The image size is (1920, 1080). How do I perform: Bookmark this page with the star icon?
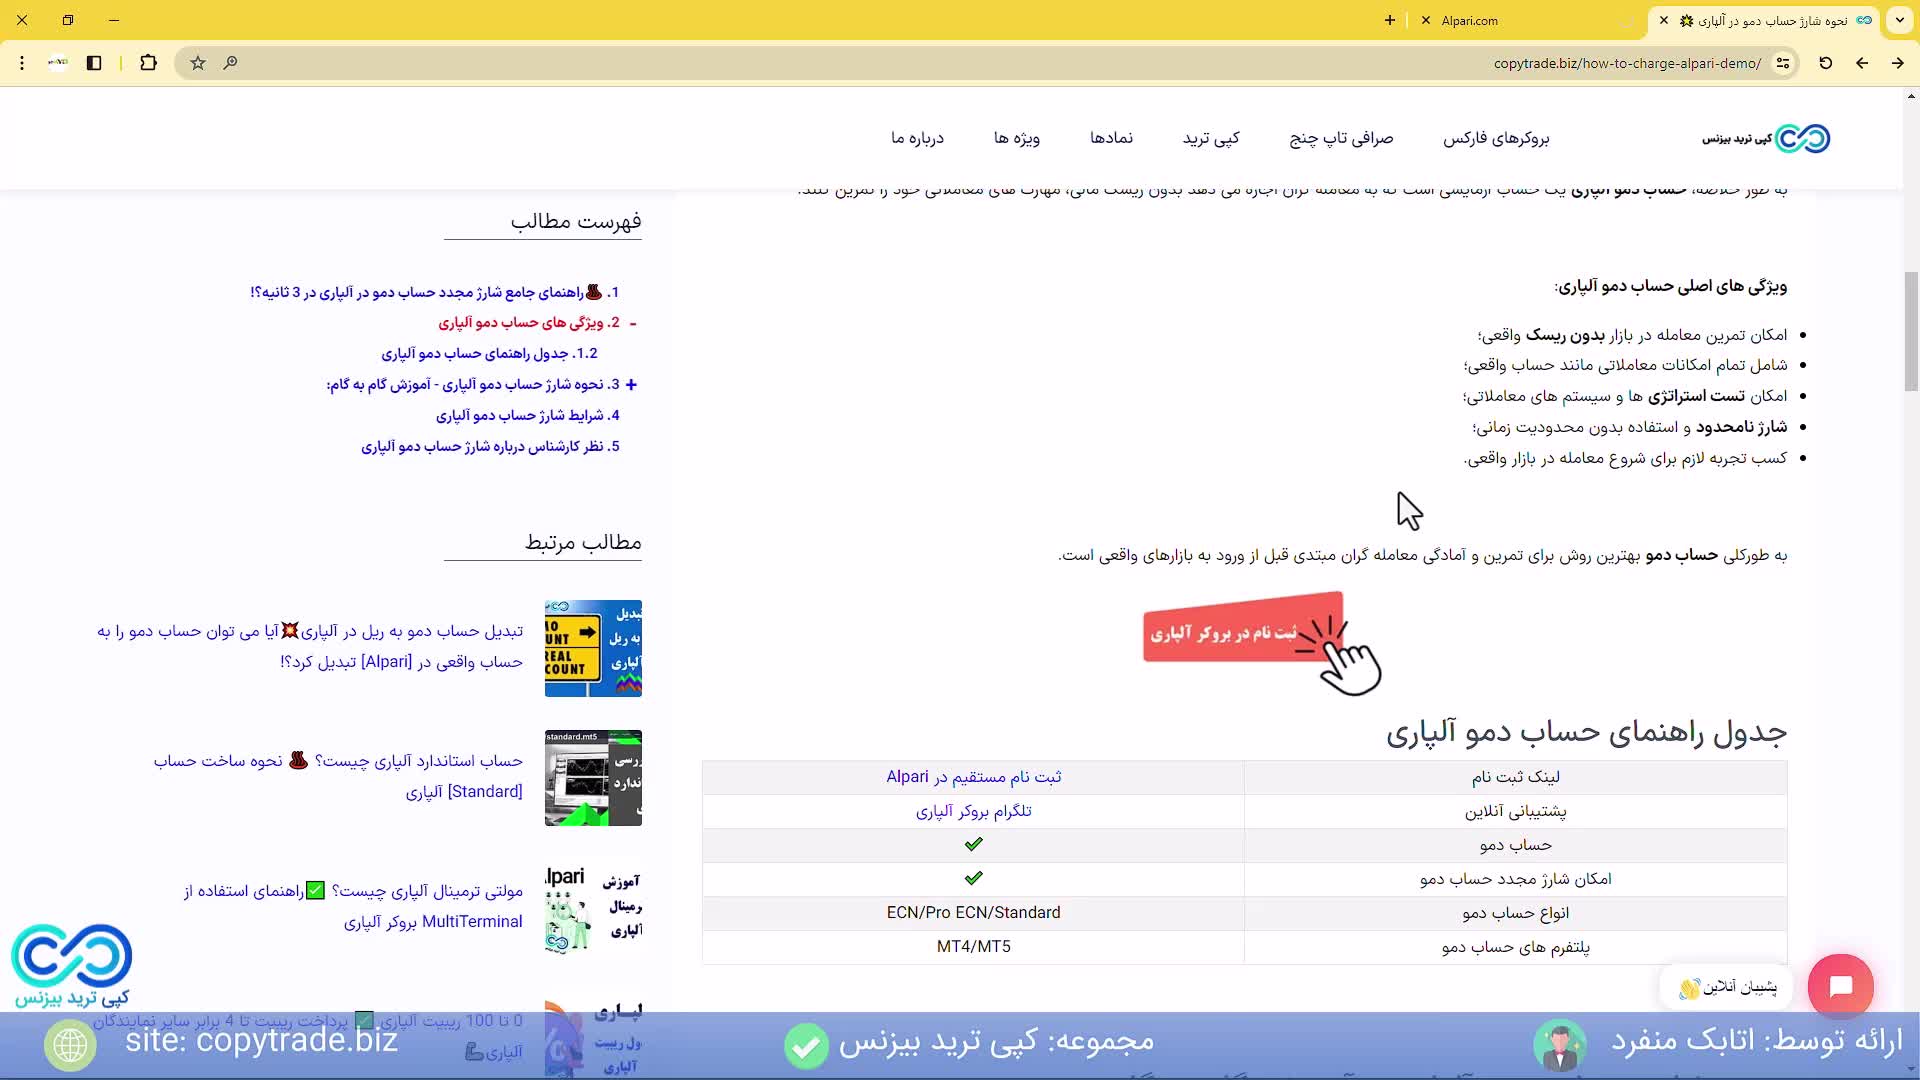(197, 63)
